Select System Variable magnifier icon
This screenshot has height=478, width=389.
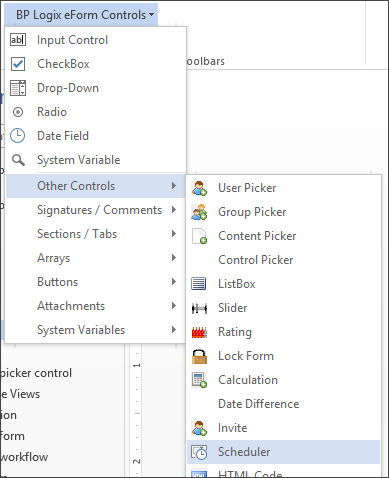tap(18, 160)
